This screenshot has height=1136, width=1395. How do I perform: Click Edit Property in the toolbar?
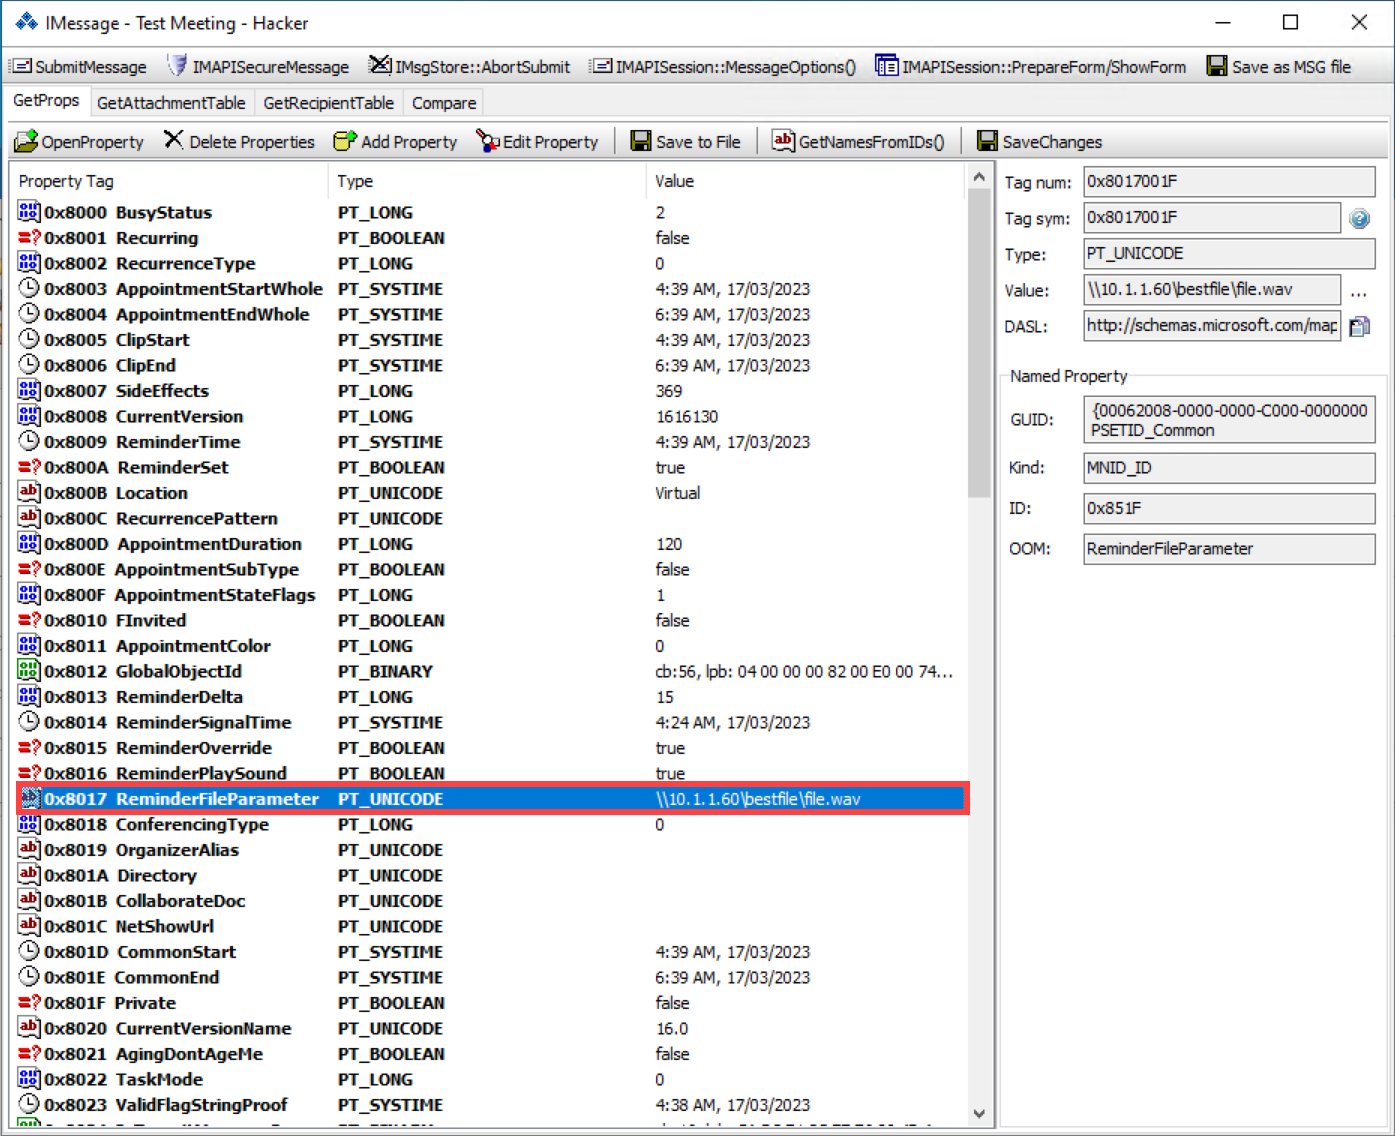(537, 142)
